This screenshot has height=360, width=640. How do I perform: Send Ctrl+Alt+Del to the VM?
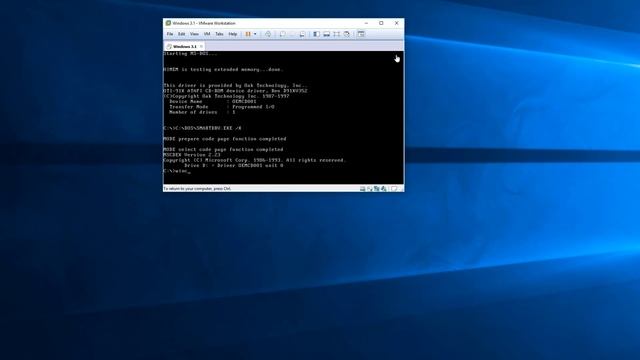pyautogui.click(x=268, y=34)
